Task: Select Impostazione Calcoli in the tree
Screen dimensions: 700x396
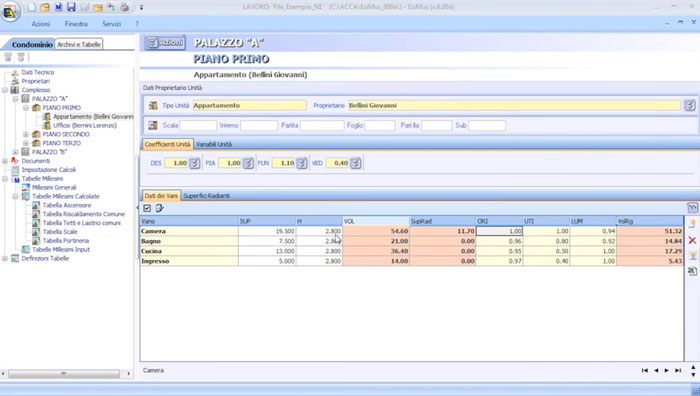Action: pos(49,170)
